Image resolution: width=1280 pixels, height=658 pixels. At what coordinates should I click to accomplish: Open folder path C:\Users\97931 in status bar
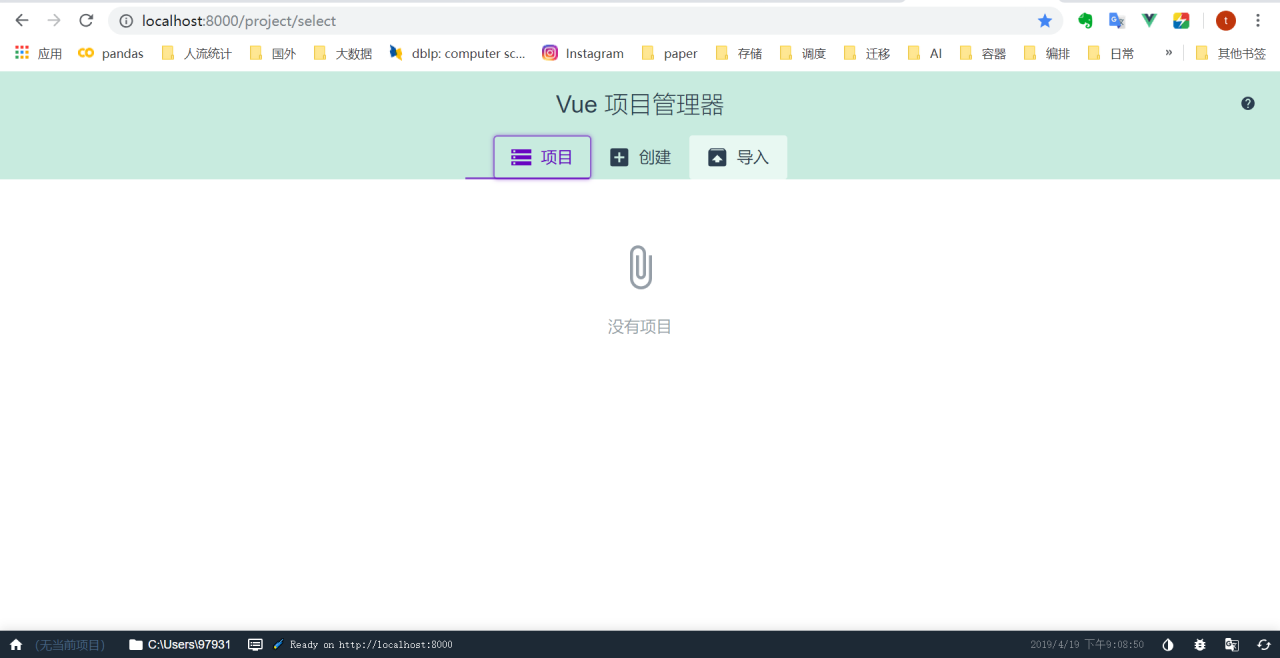coord(180,645)
